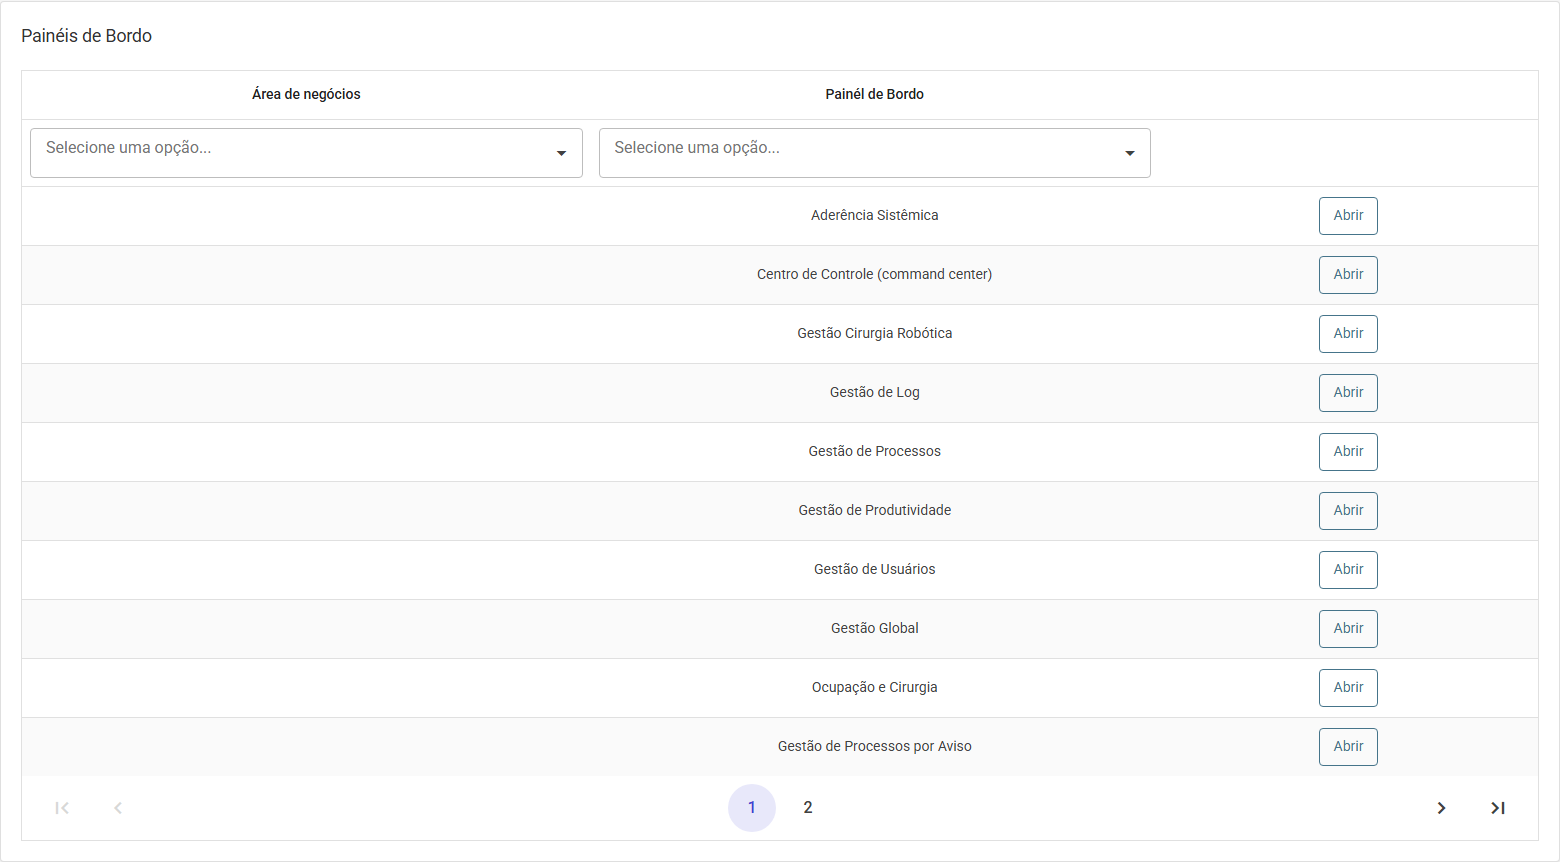1560x862 pixels.
Task: Expand Área de negócios dropdown arrow
Action: point(561,153)
